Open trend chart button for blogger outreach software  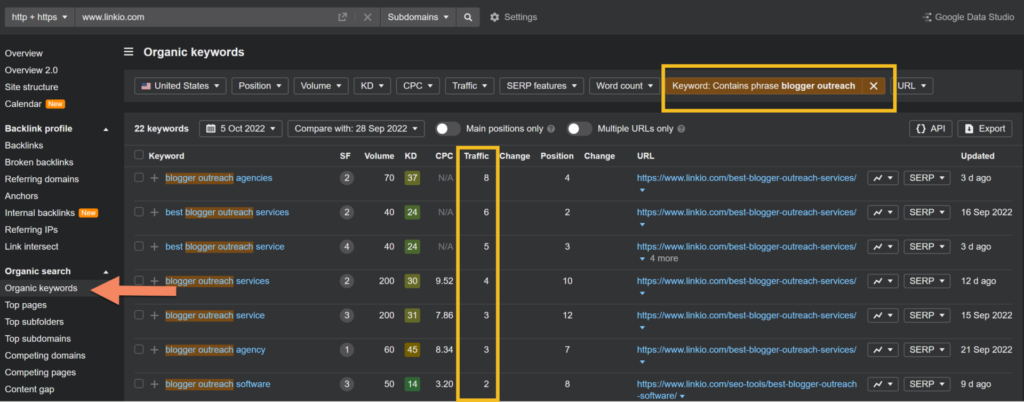(883, 384)
